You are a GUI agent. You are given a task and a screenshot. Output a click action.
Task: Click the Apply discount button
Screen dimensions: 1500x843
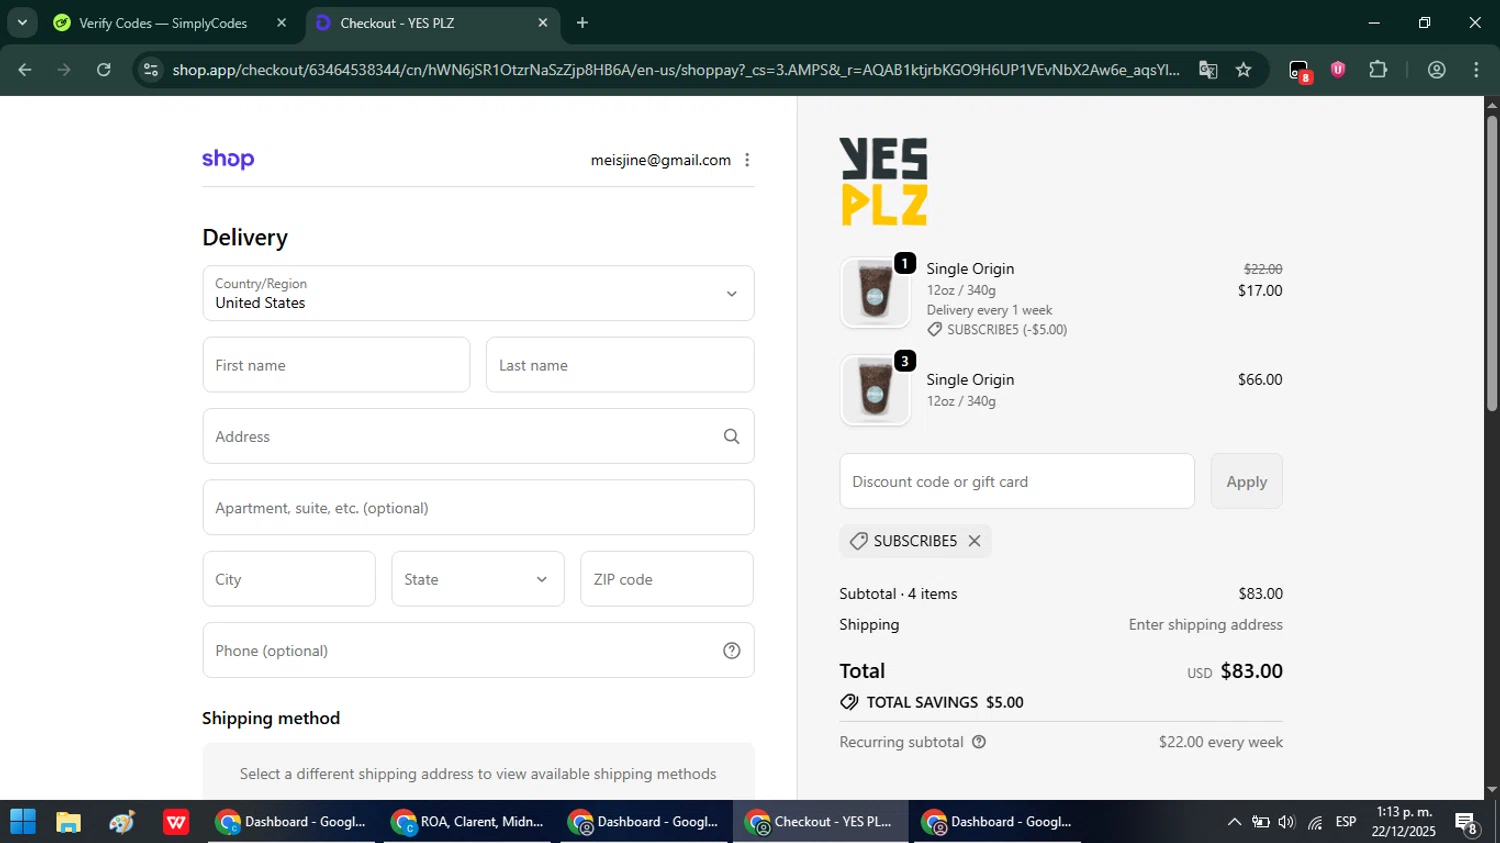(x=1247, y=481)
